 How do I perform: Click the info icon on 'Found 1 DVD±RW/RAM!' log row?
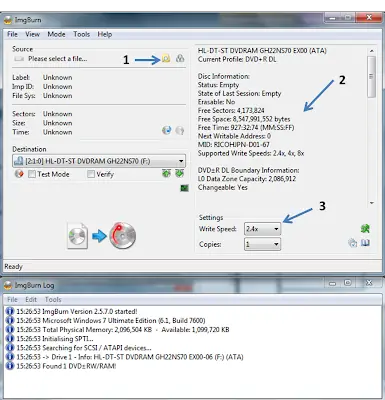pyautogui.click(x=10, y=366)
